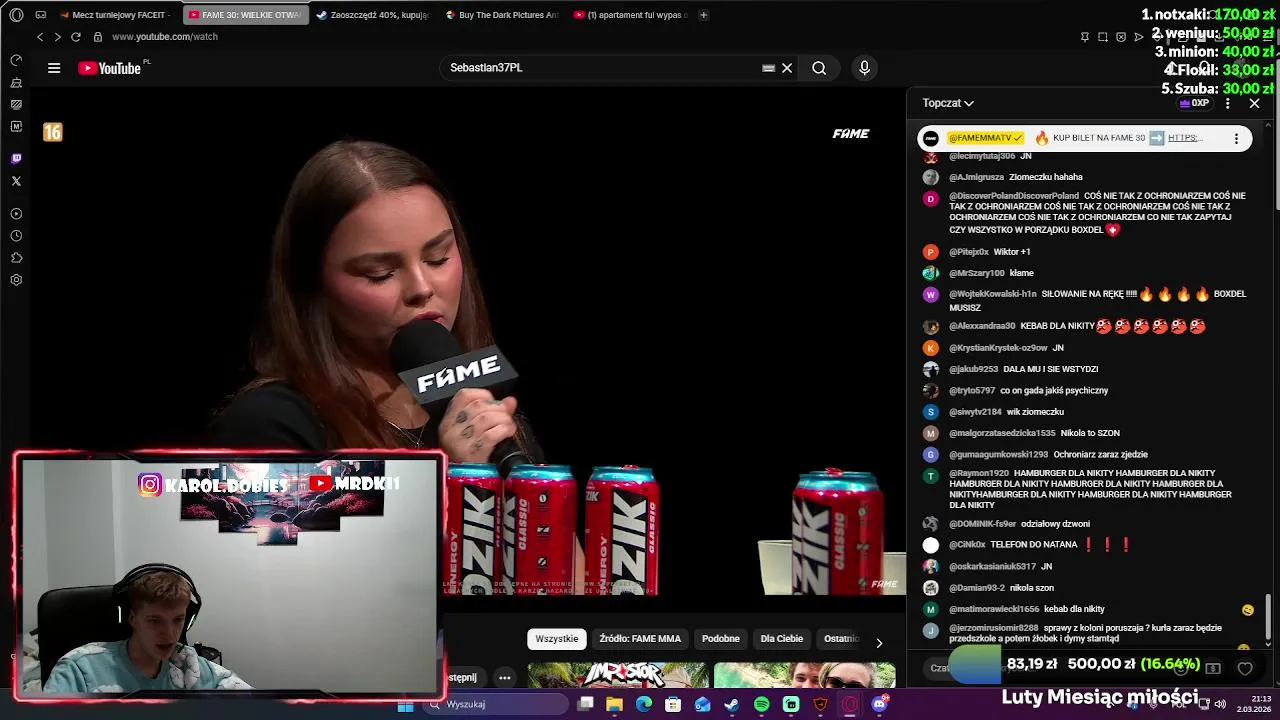1280x720 pixels.
Task: Close the live chat panel
Action: point(1255,103)
